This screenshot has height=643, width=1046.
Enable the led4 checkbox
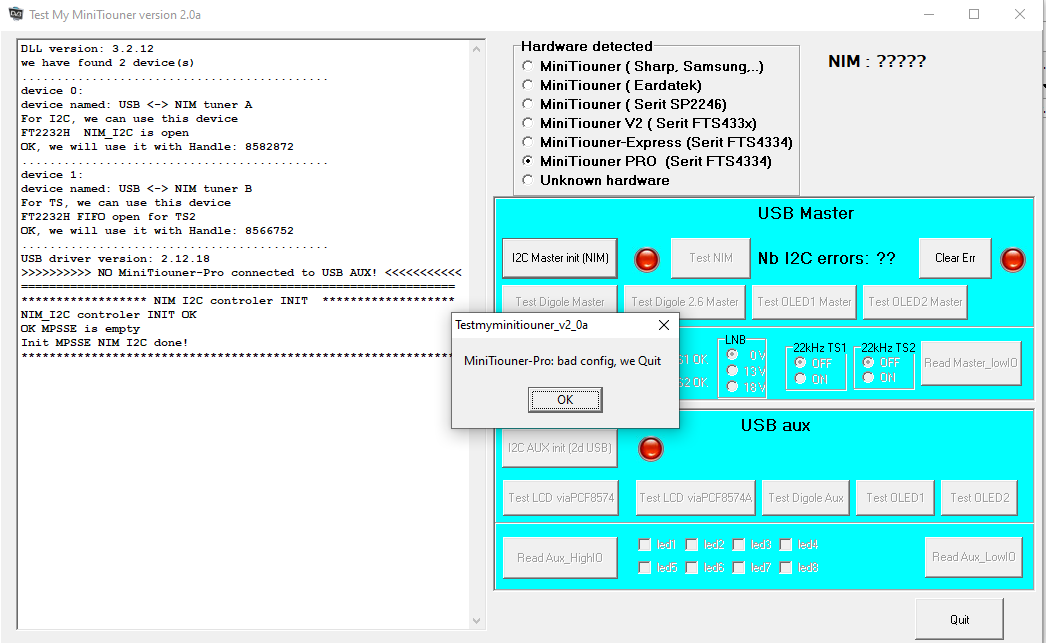[x=786, y=545]
